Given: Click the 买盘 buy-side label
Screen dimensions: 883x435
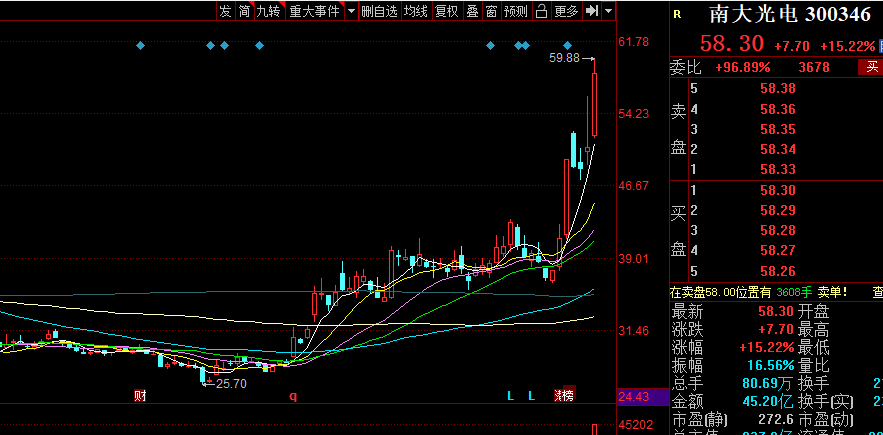Looking at the screenshot, I should tap(678, 230).
